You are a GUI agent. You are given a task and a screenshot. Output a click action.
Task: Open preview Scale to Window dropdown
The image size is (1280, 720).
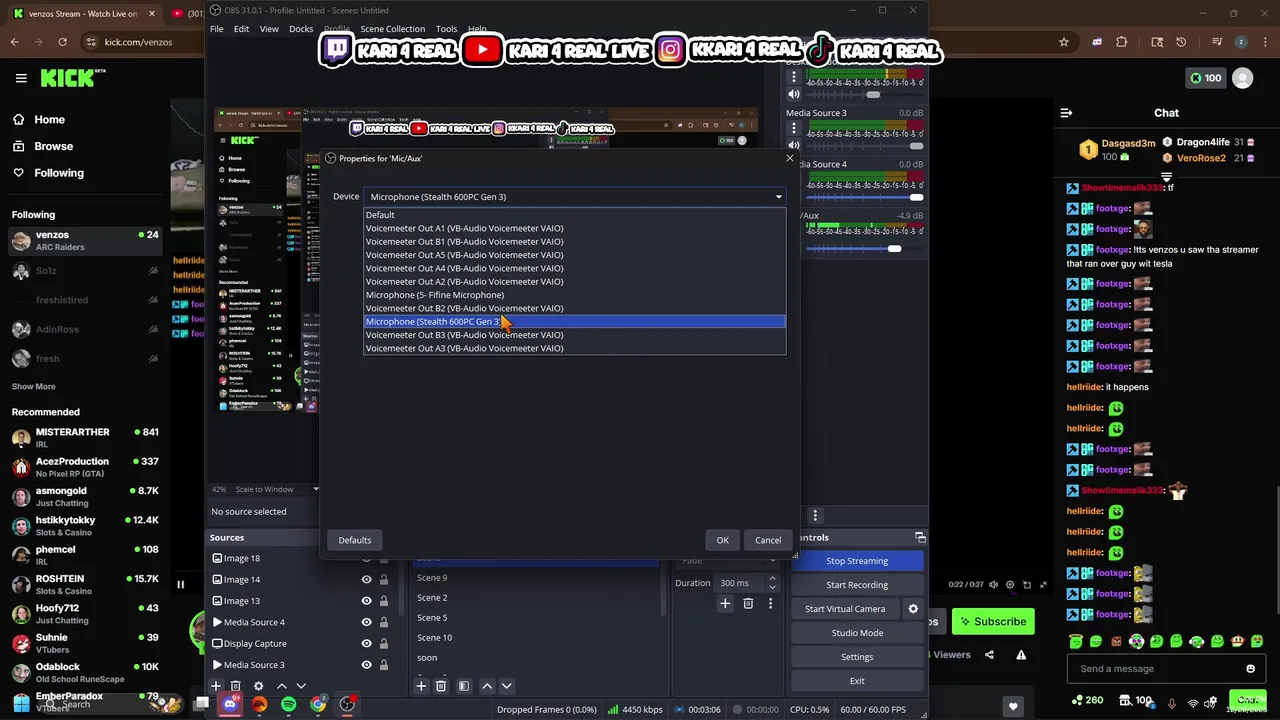pyautogui.click(x=275, y=489)
